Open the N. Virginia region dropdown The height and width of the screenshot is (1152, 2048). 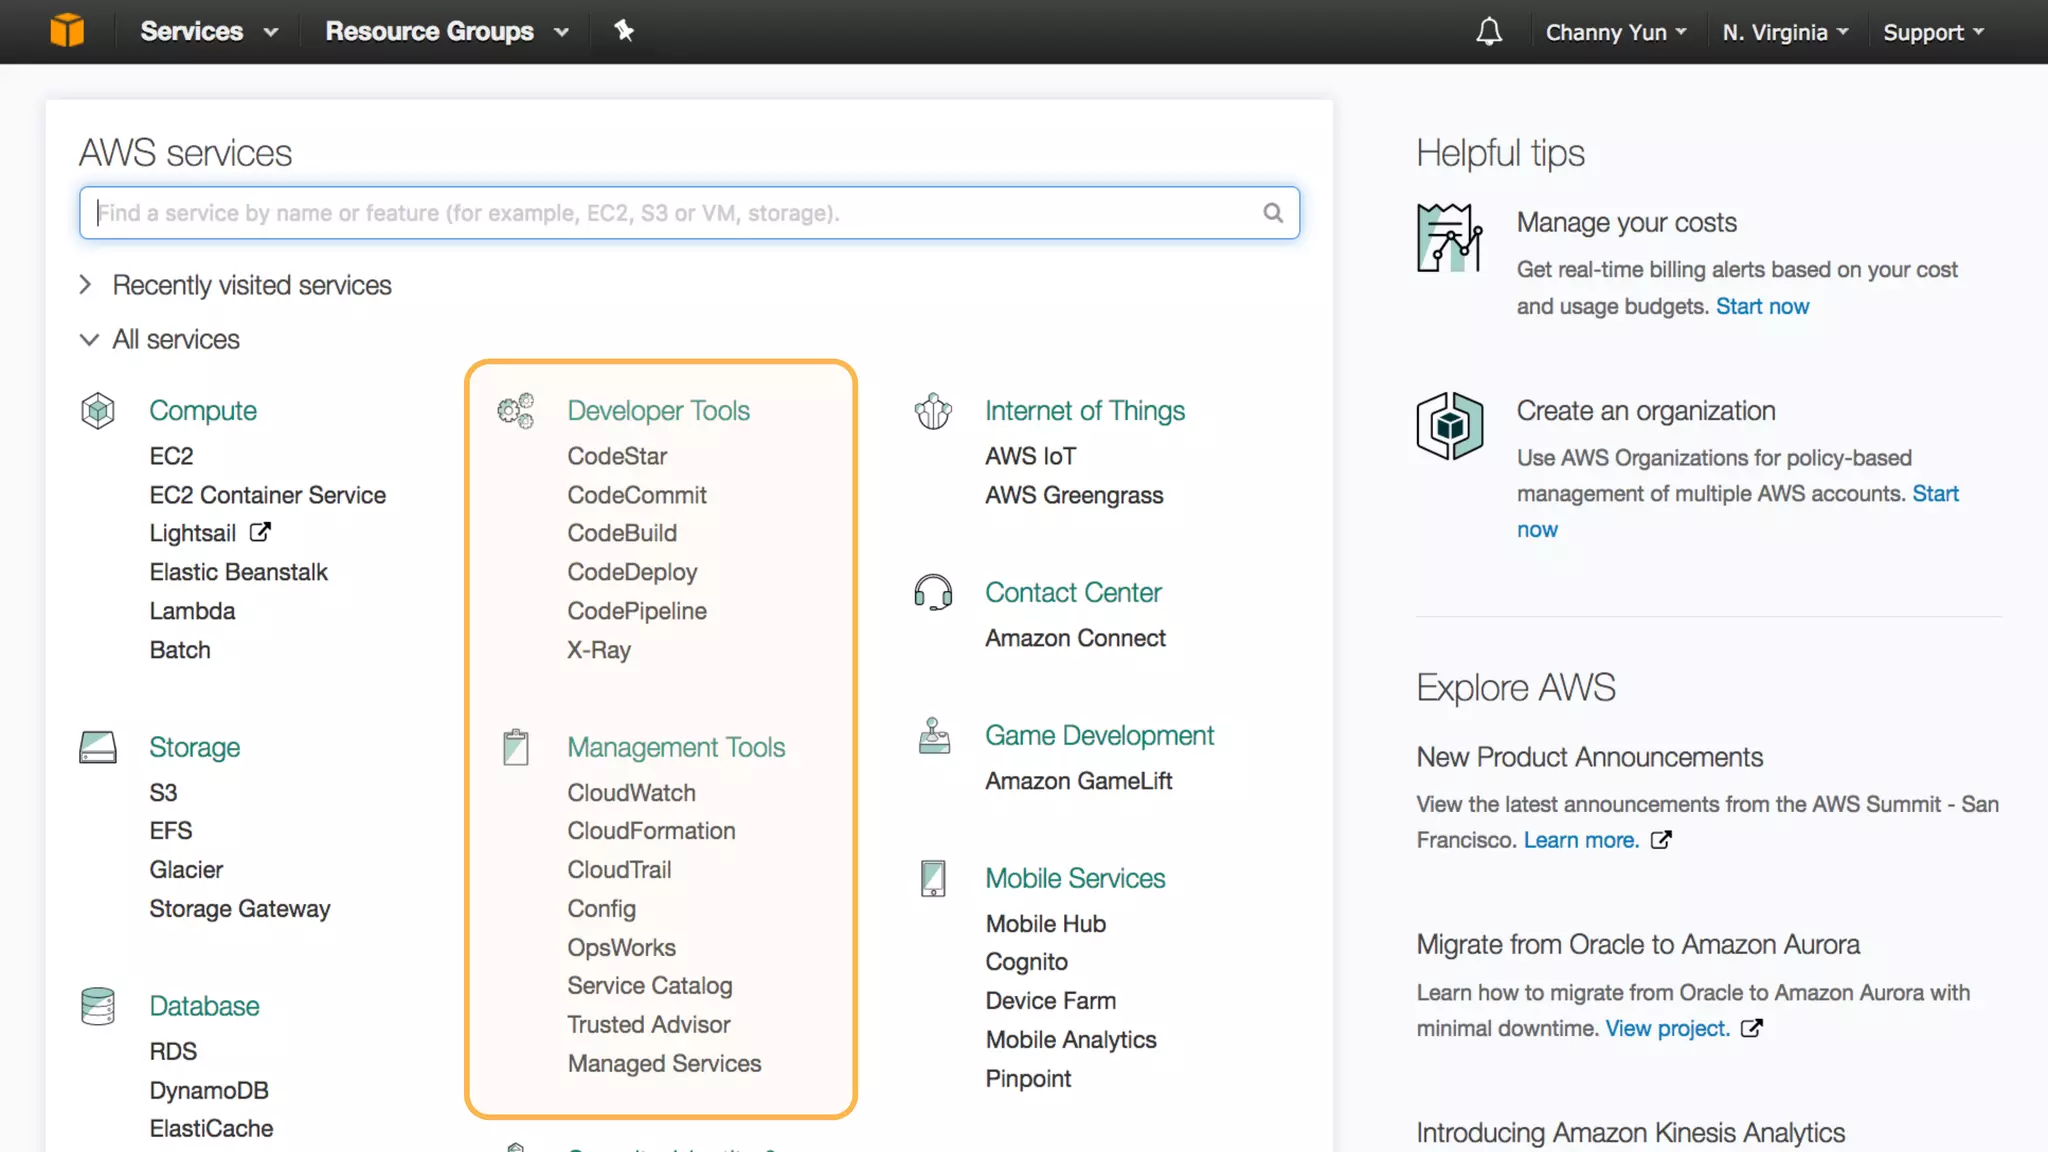pos(1785,32)
